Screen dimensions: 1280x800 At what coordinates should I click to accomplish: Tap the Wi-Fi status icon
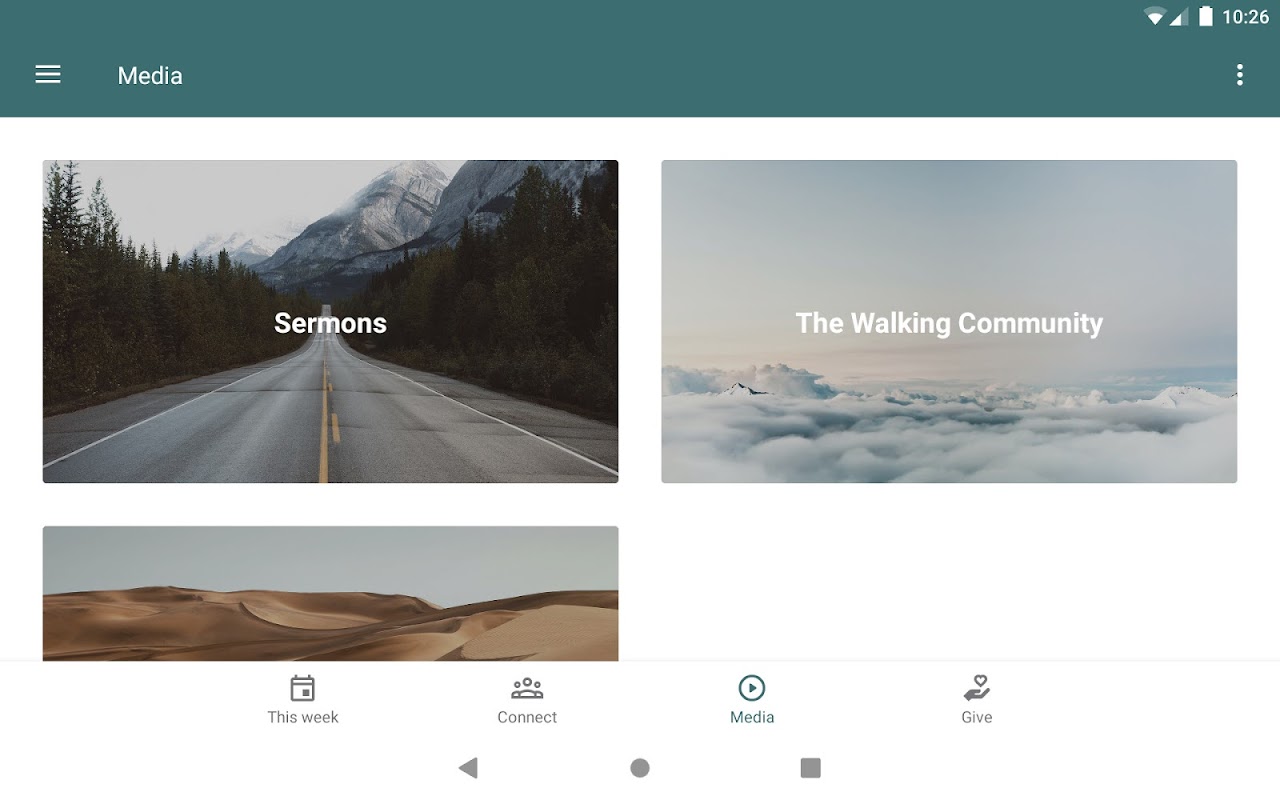(1156, 16)
